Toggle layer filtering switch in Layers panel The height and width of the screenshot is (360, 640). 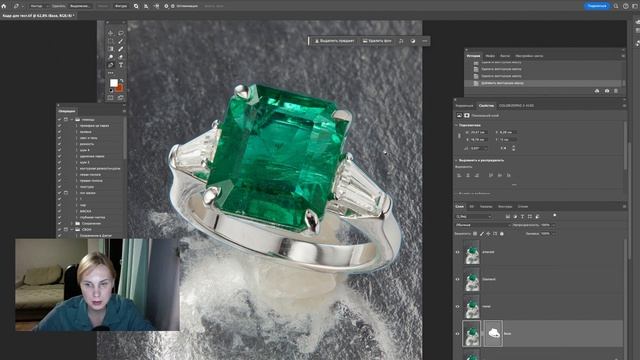point(554,215)
